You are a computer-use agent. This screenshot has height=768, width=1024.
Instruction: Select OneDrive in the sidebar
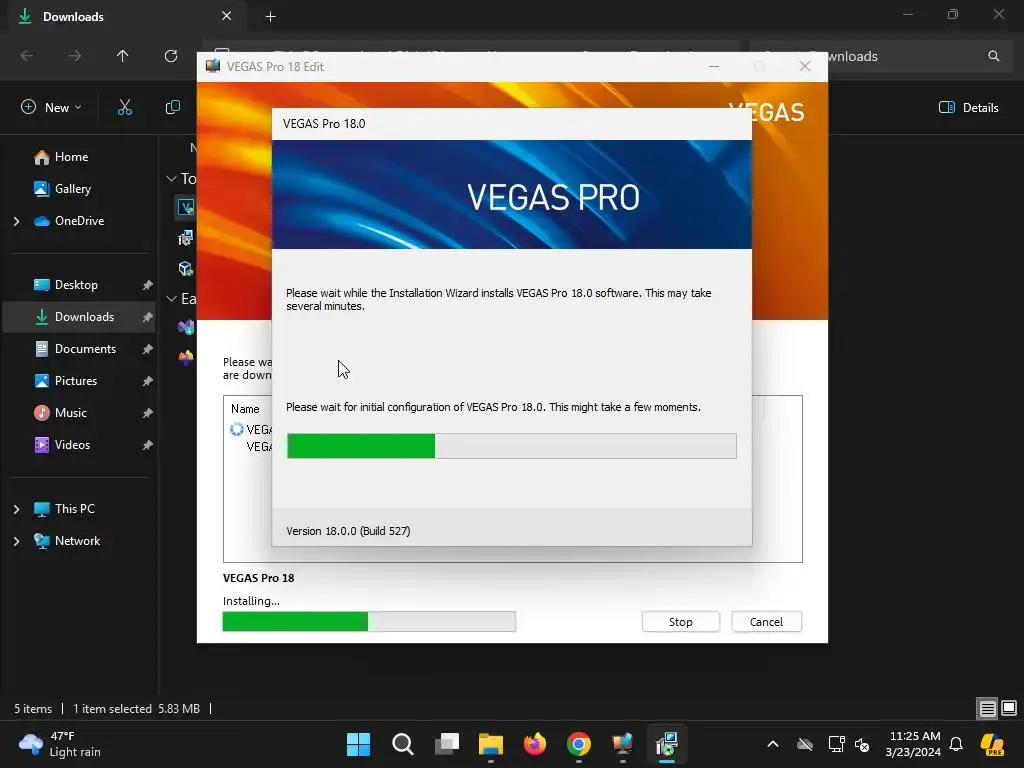(79, 221)
